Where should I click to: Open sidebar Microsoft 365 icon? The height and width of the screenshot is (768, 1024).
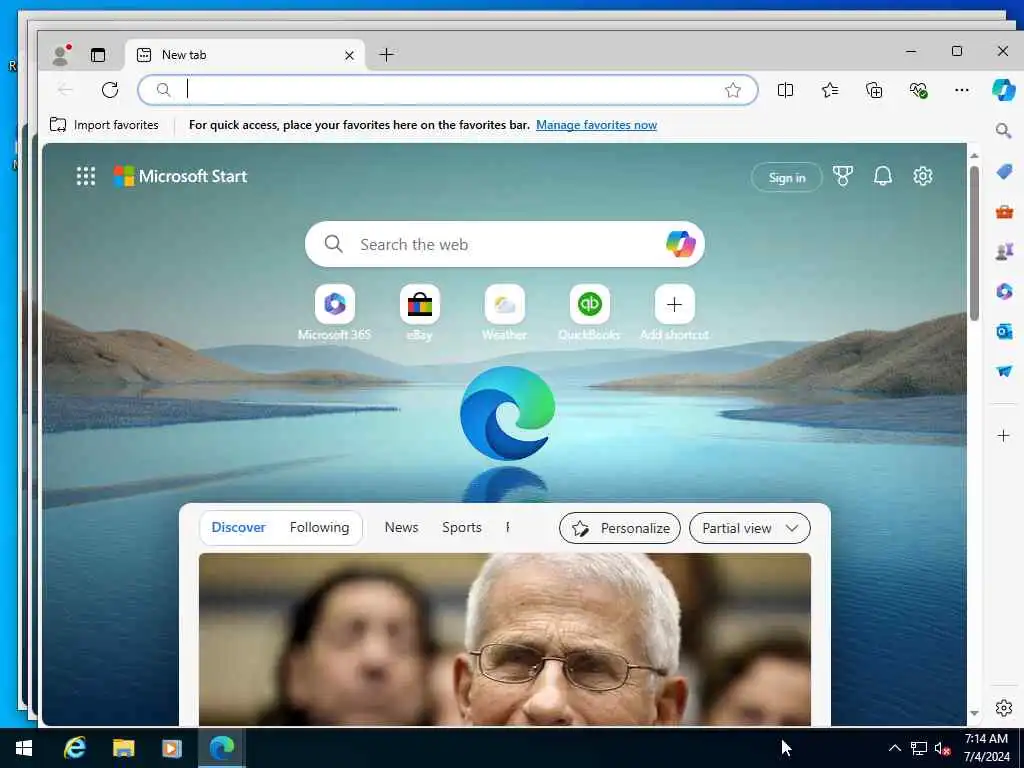[x=1004, y=291]
